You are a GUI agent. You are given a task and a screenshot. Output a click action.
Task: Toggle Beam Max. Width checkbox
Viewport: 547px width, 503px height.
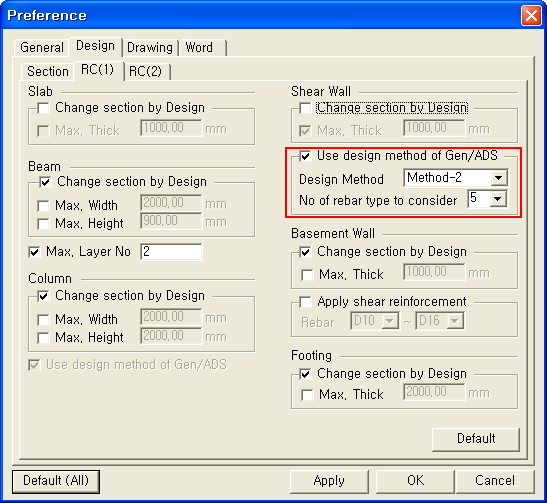click(43, 205)
